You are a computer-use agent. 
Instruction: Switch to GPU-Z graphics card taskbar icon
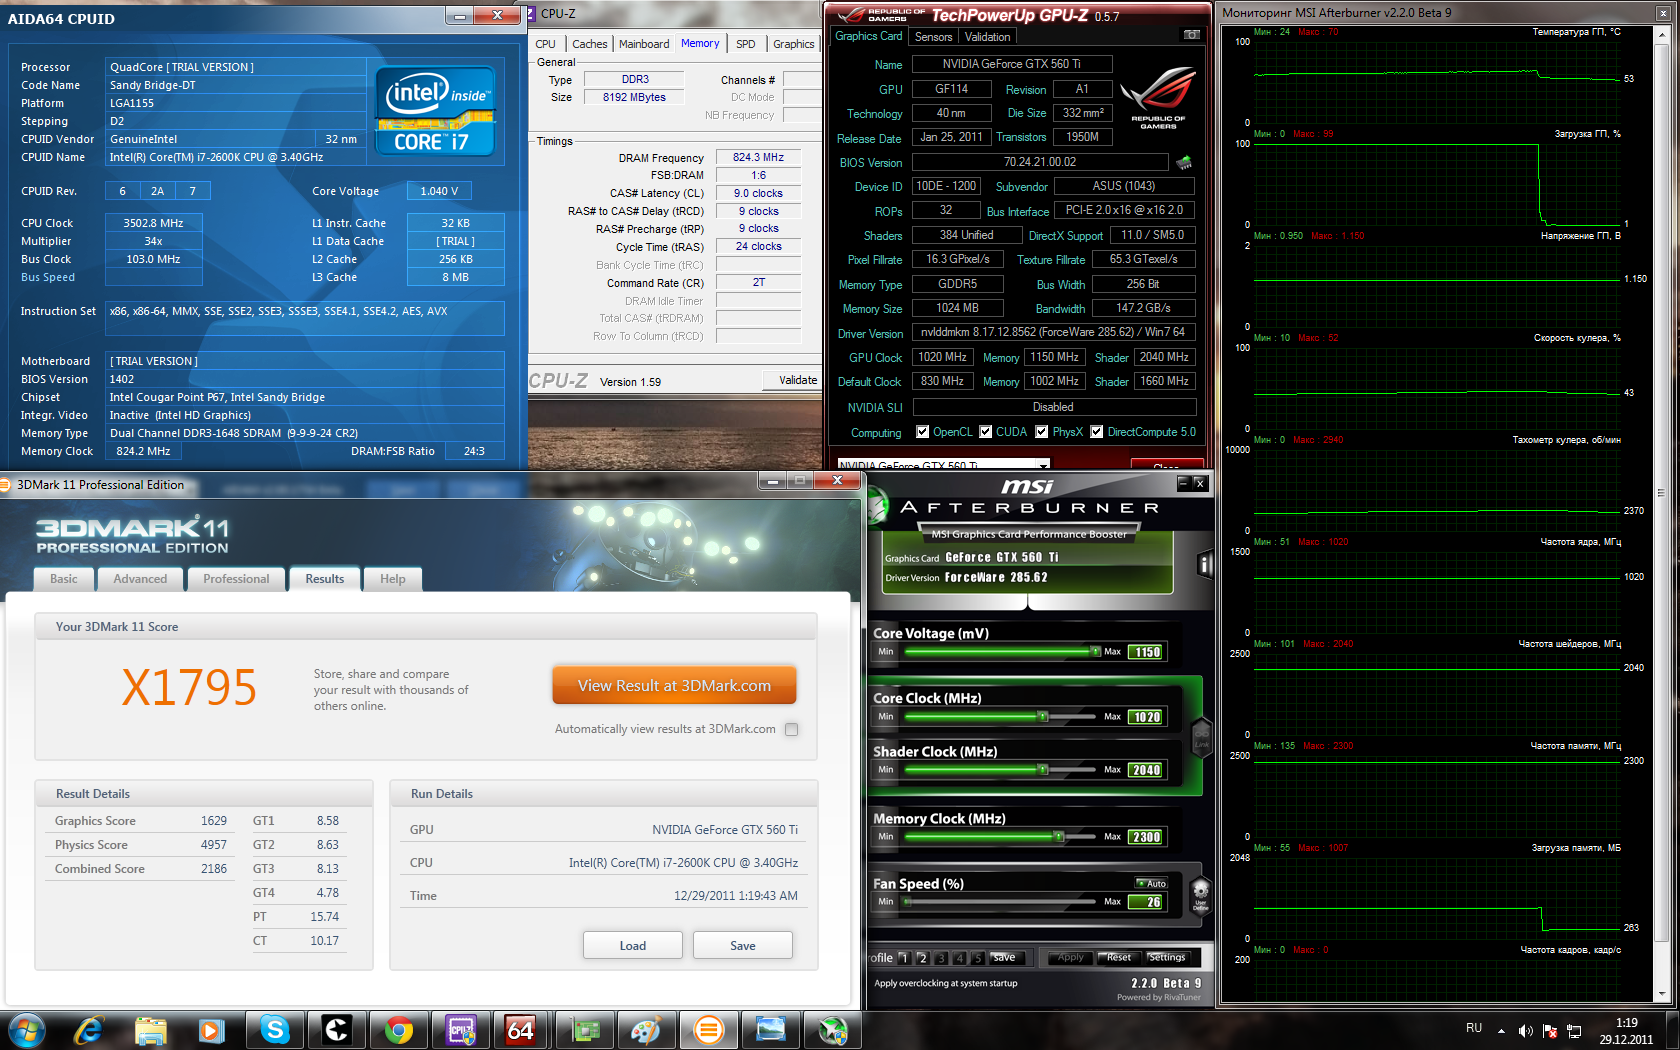(584, 1030)
